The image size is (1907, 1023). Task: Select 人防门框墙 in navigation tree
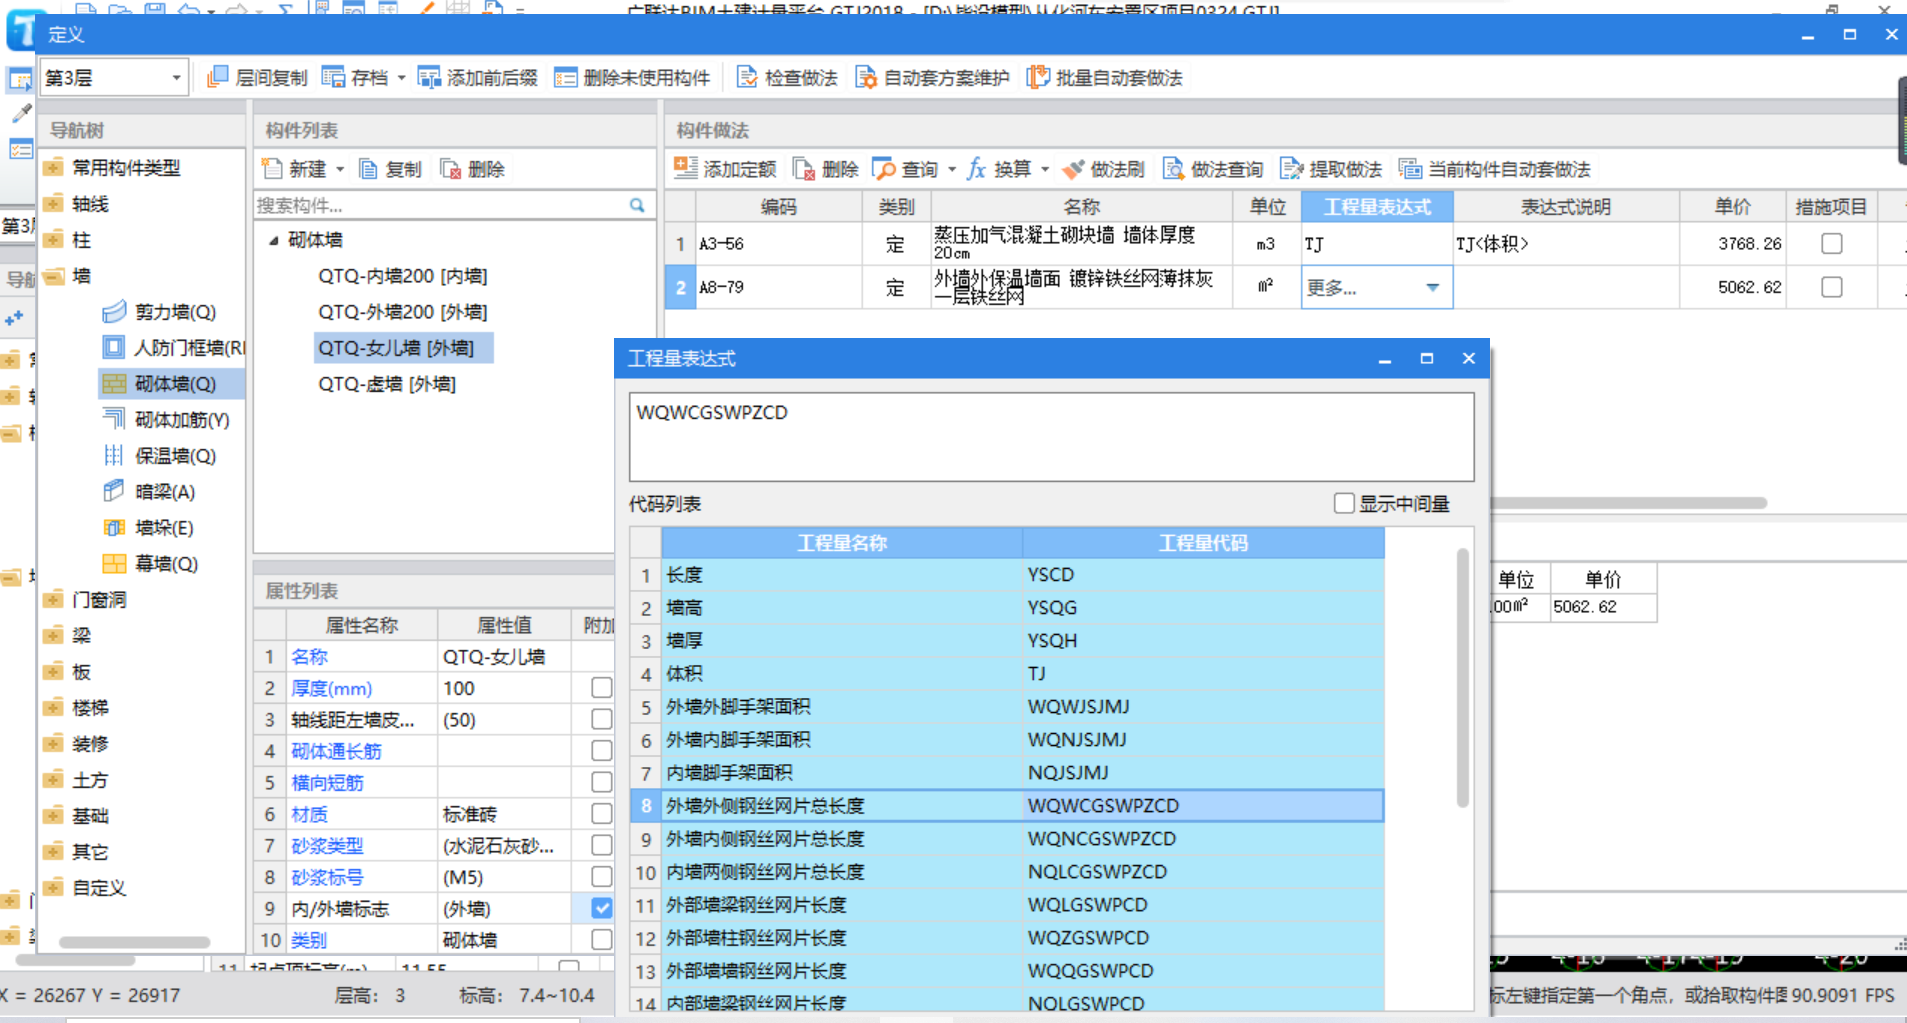pyautogui.click(x=174, y=348)
